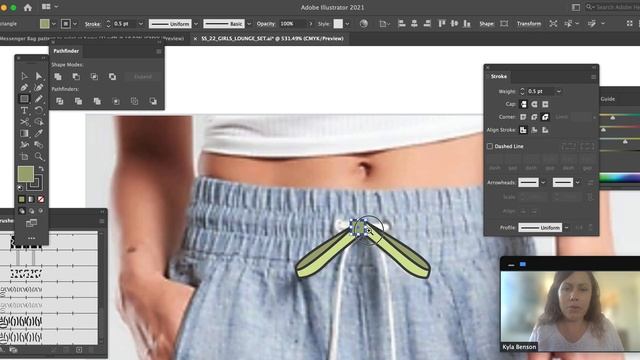Select the Type tool
This screenshot has width=640, height=360.
pyautogui.click(x=24, y=110)
